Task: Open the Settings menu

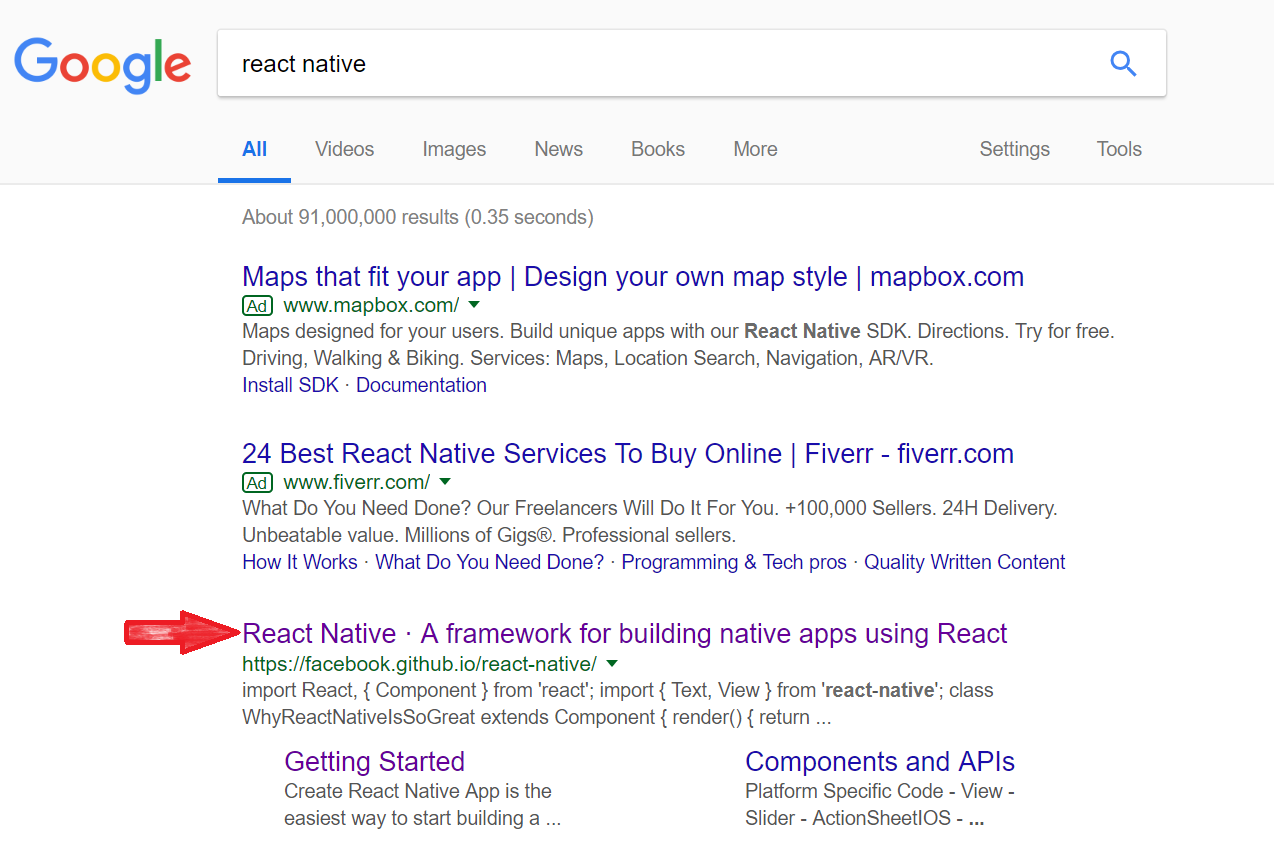Action: click(x=1013, y=149)
